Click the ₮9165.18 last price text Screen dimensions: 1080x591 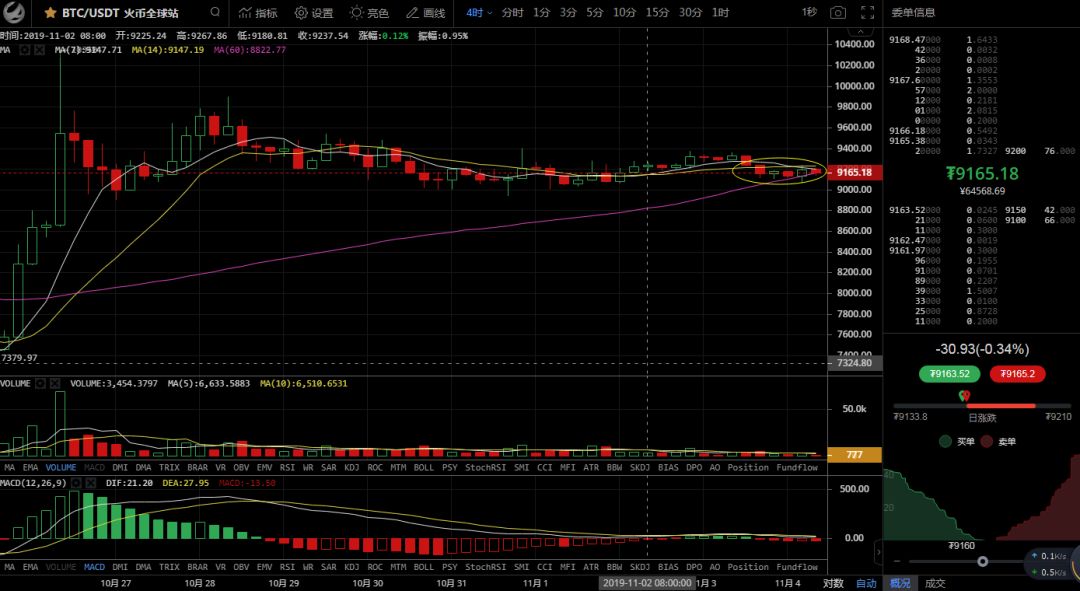tap(982, 174)
